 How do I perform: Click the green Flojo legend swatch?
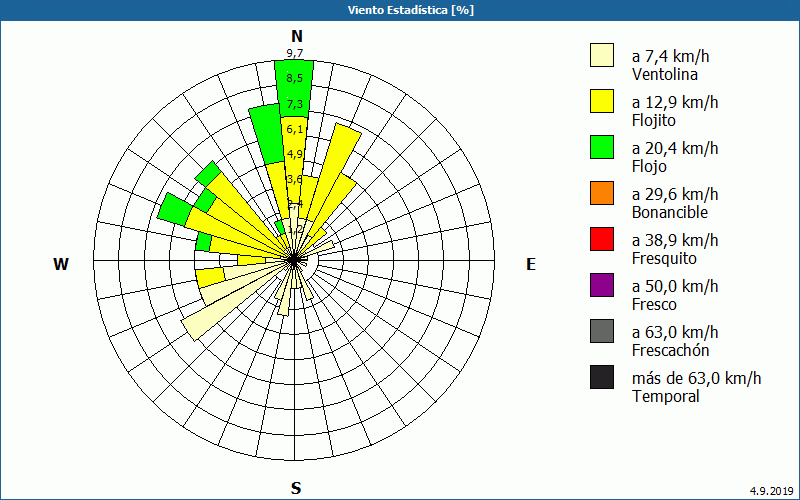(602, 147)
